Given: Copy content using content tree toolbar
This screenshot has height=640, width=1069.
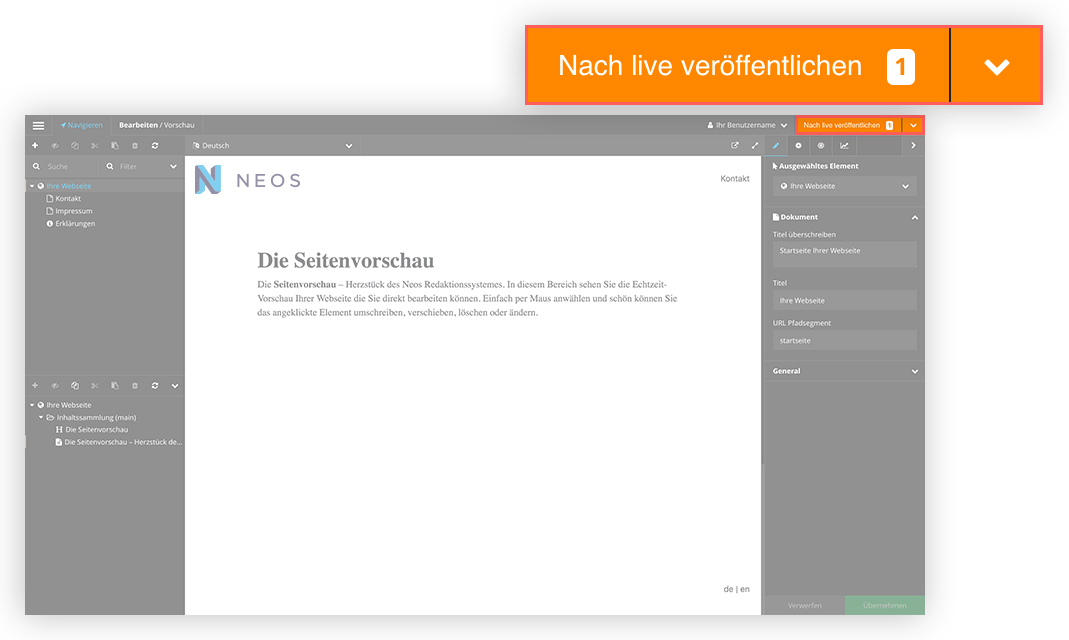Looking at the screenshot, I should (75, 386).
